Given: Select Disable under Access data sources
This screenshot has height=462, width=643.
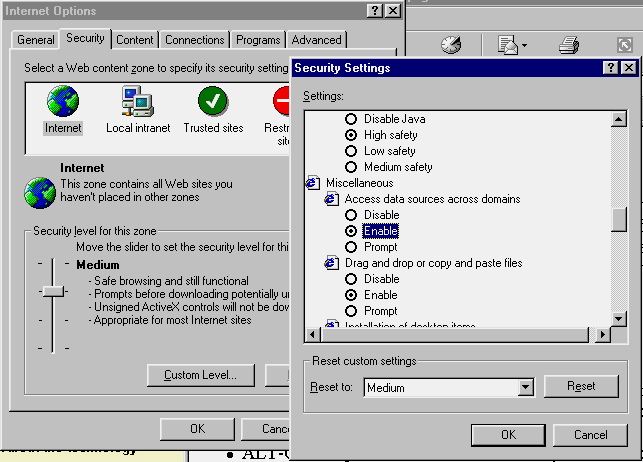Looking at the screenshot, I should click(351, 215).
